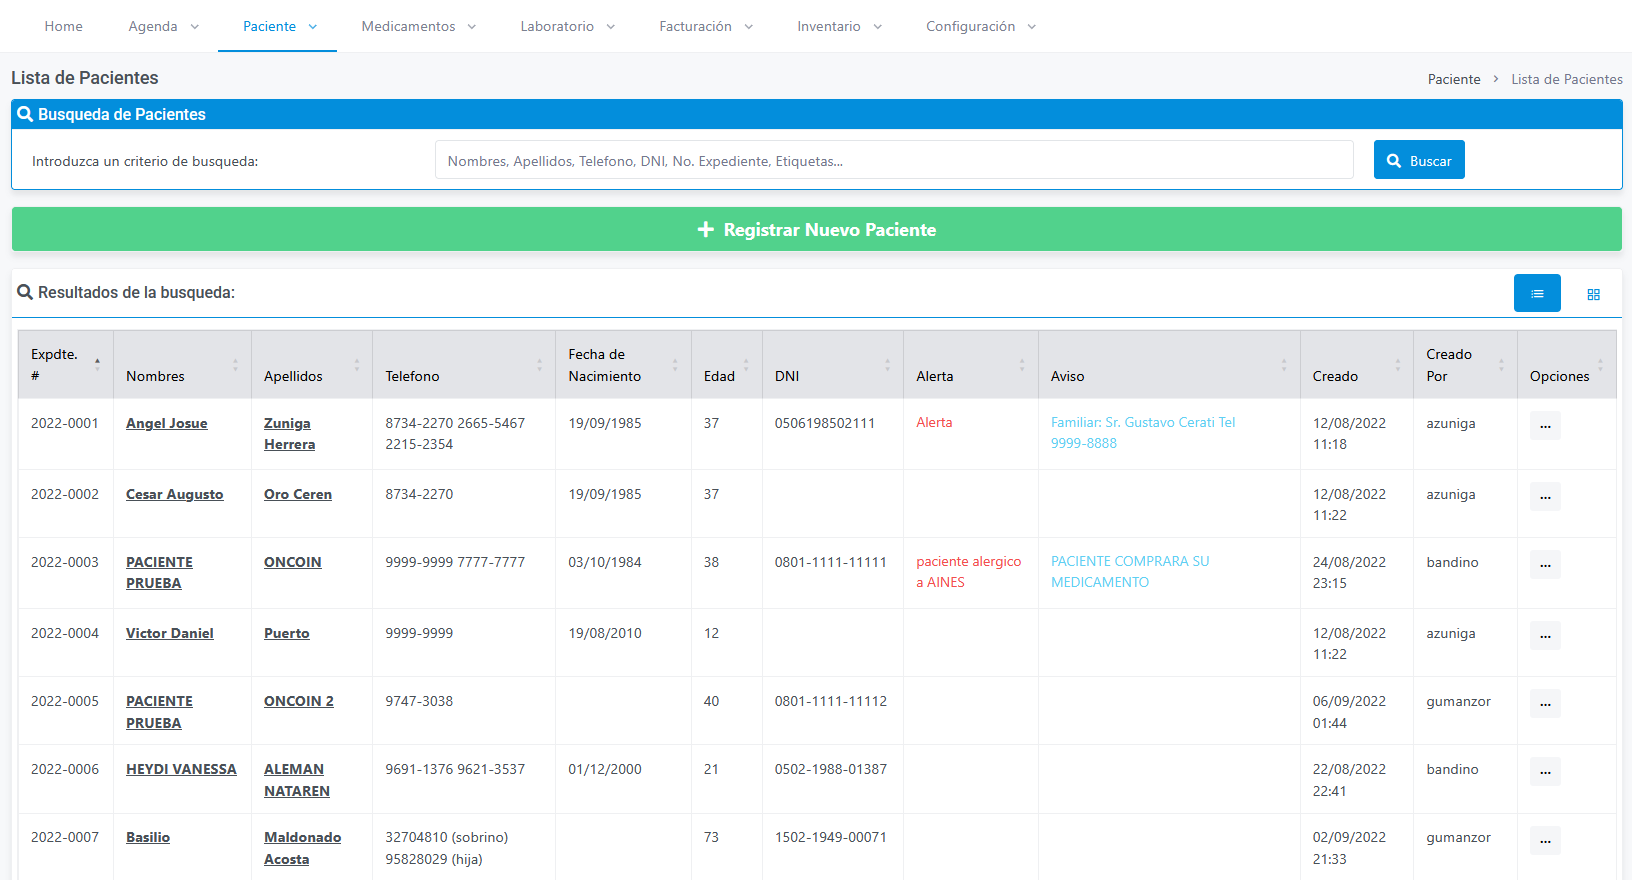This screenshot has width=1632, height=880.
Task: Open the Configuración dropdown
Action: tap(981, 26)
